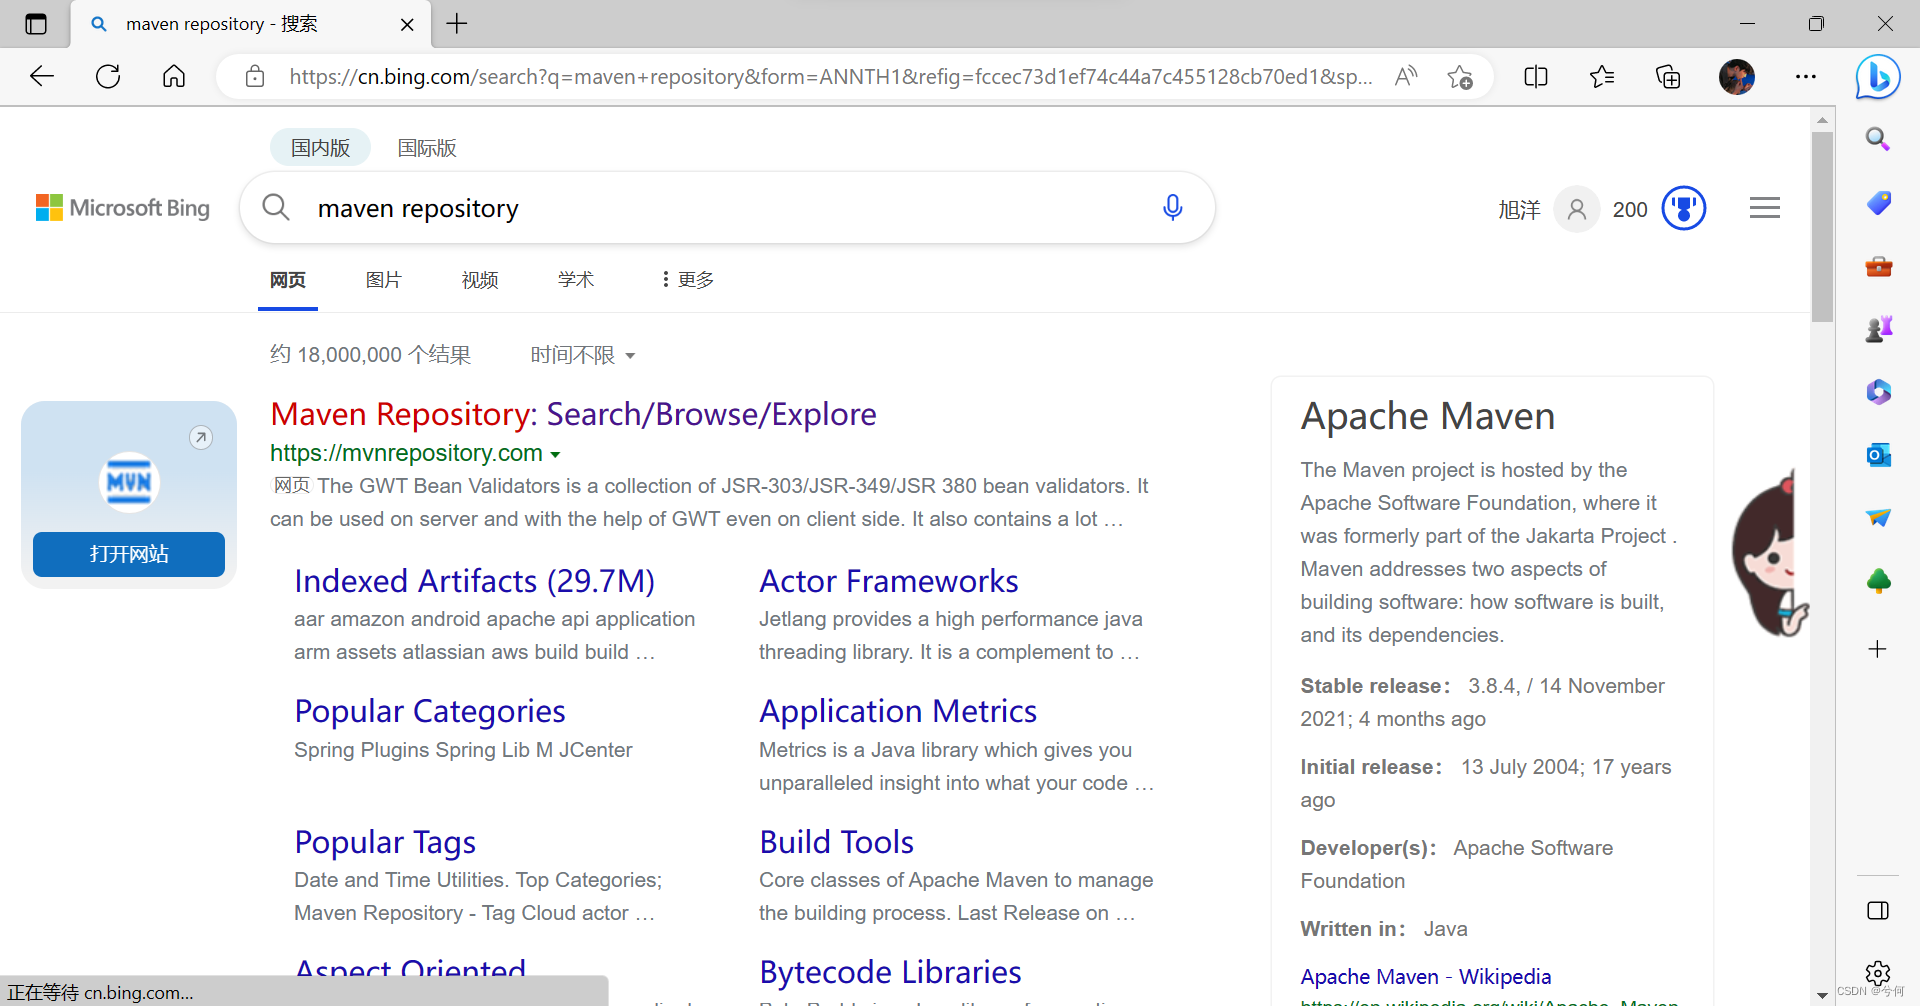Click the page vertical scrollbar thumb
1920x1006 pixels.
pyautogui.click(x=1822, y=225)
